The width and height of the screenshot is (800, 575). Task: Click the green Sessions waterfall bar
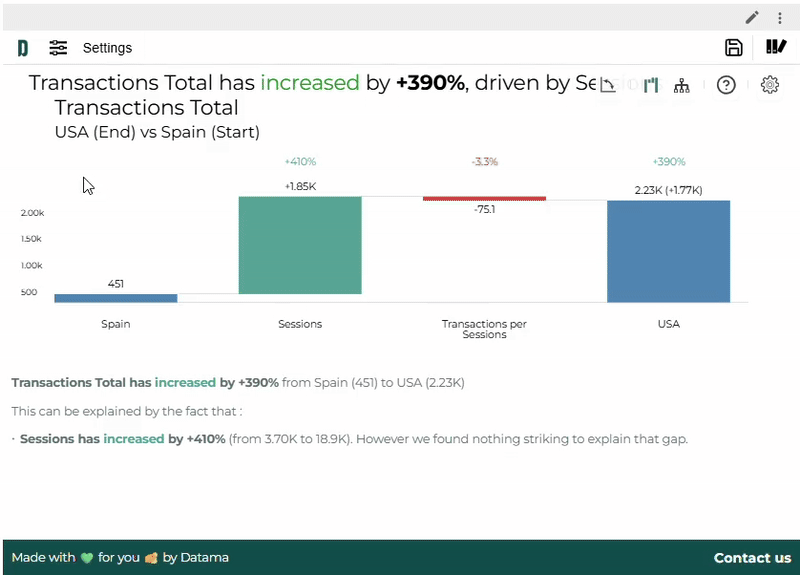300,245
